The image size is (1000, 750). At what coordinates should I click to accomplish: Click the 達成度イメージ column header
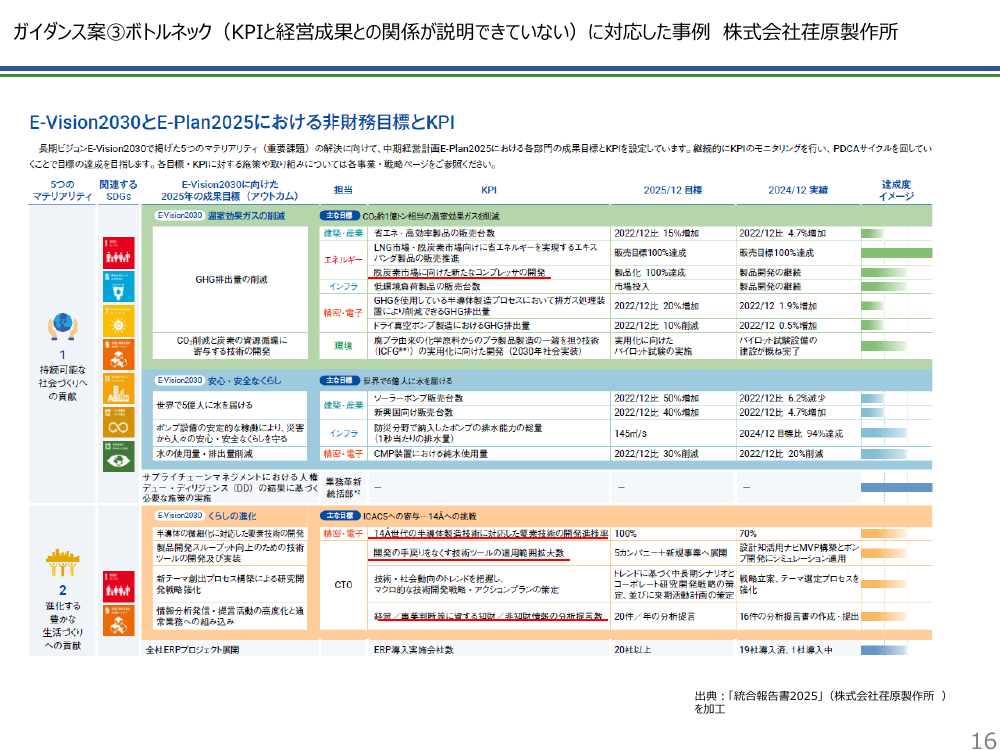point(896,191)
